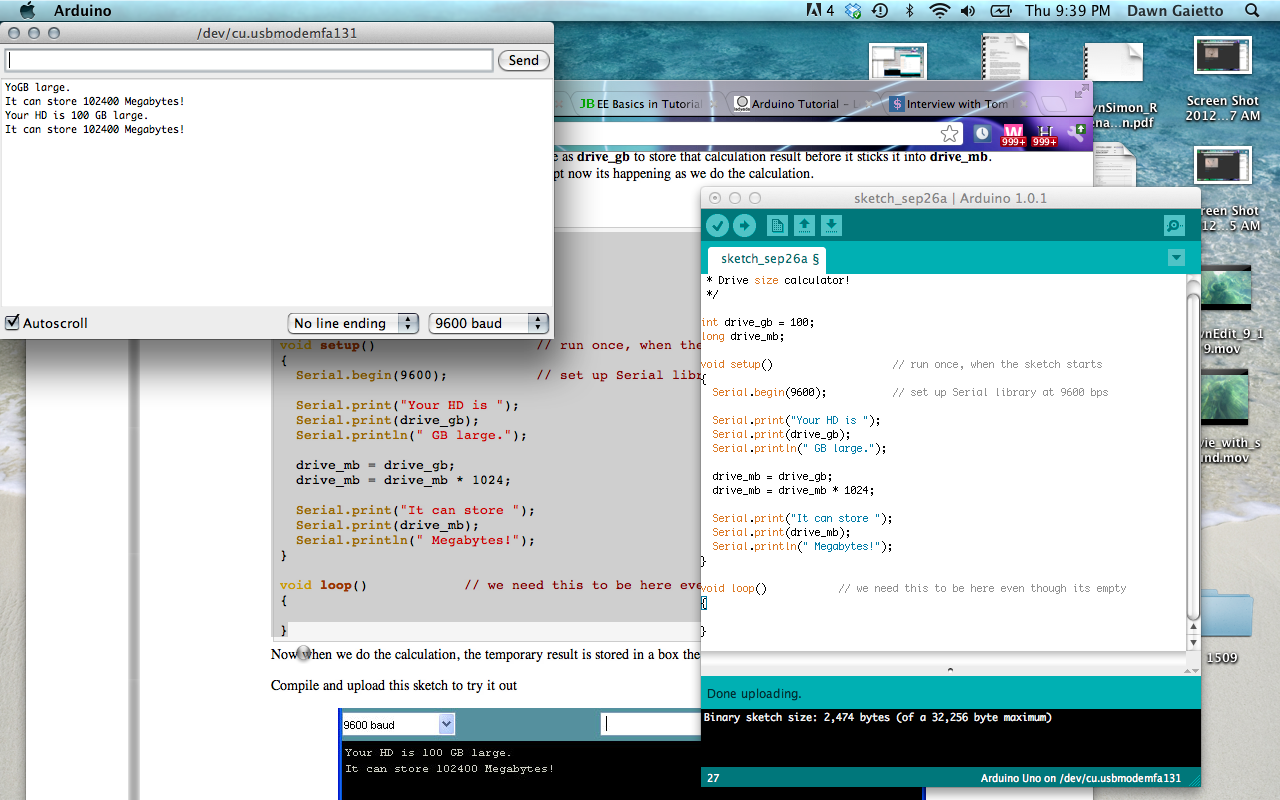Screen dimensions: 1280x800
Task: Open the tab menu dropdown arrow in Arduino
Action: point(1176,258)
